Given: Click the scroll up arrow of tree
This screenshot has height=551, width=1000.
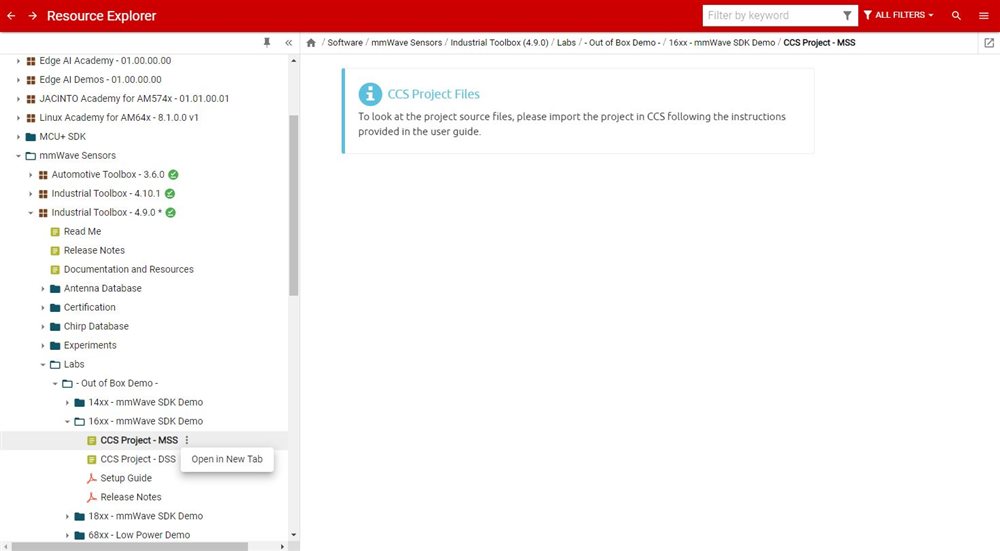Looking at the screenshot, I should pos(293,61).
